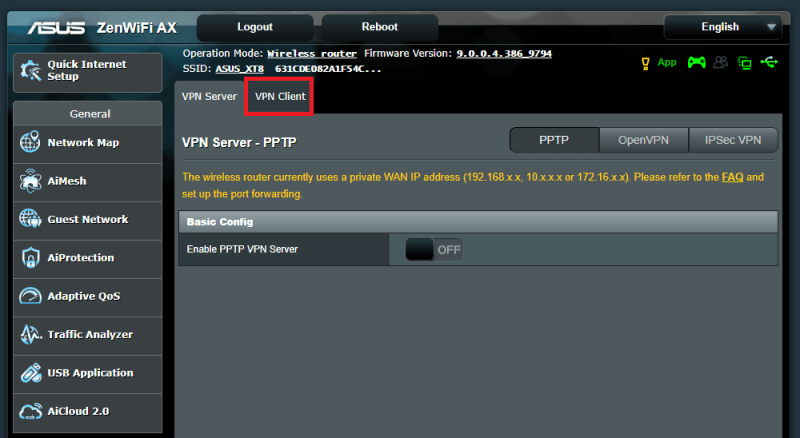Click the yellow notification lamp icon

(x=645, y=62)
